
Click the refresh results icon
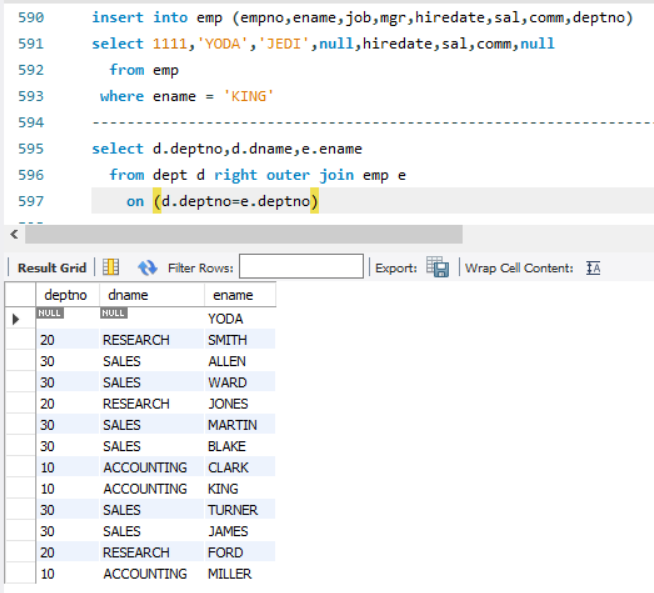pyautogui.click(x=147, y=267)
